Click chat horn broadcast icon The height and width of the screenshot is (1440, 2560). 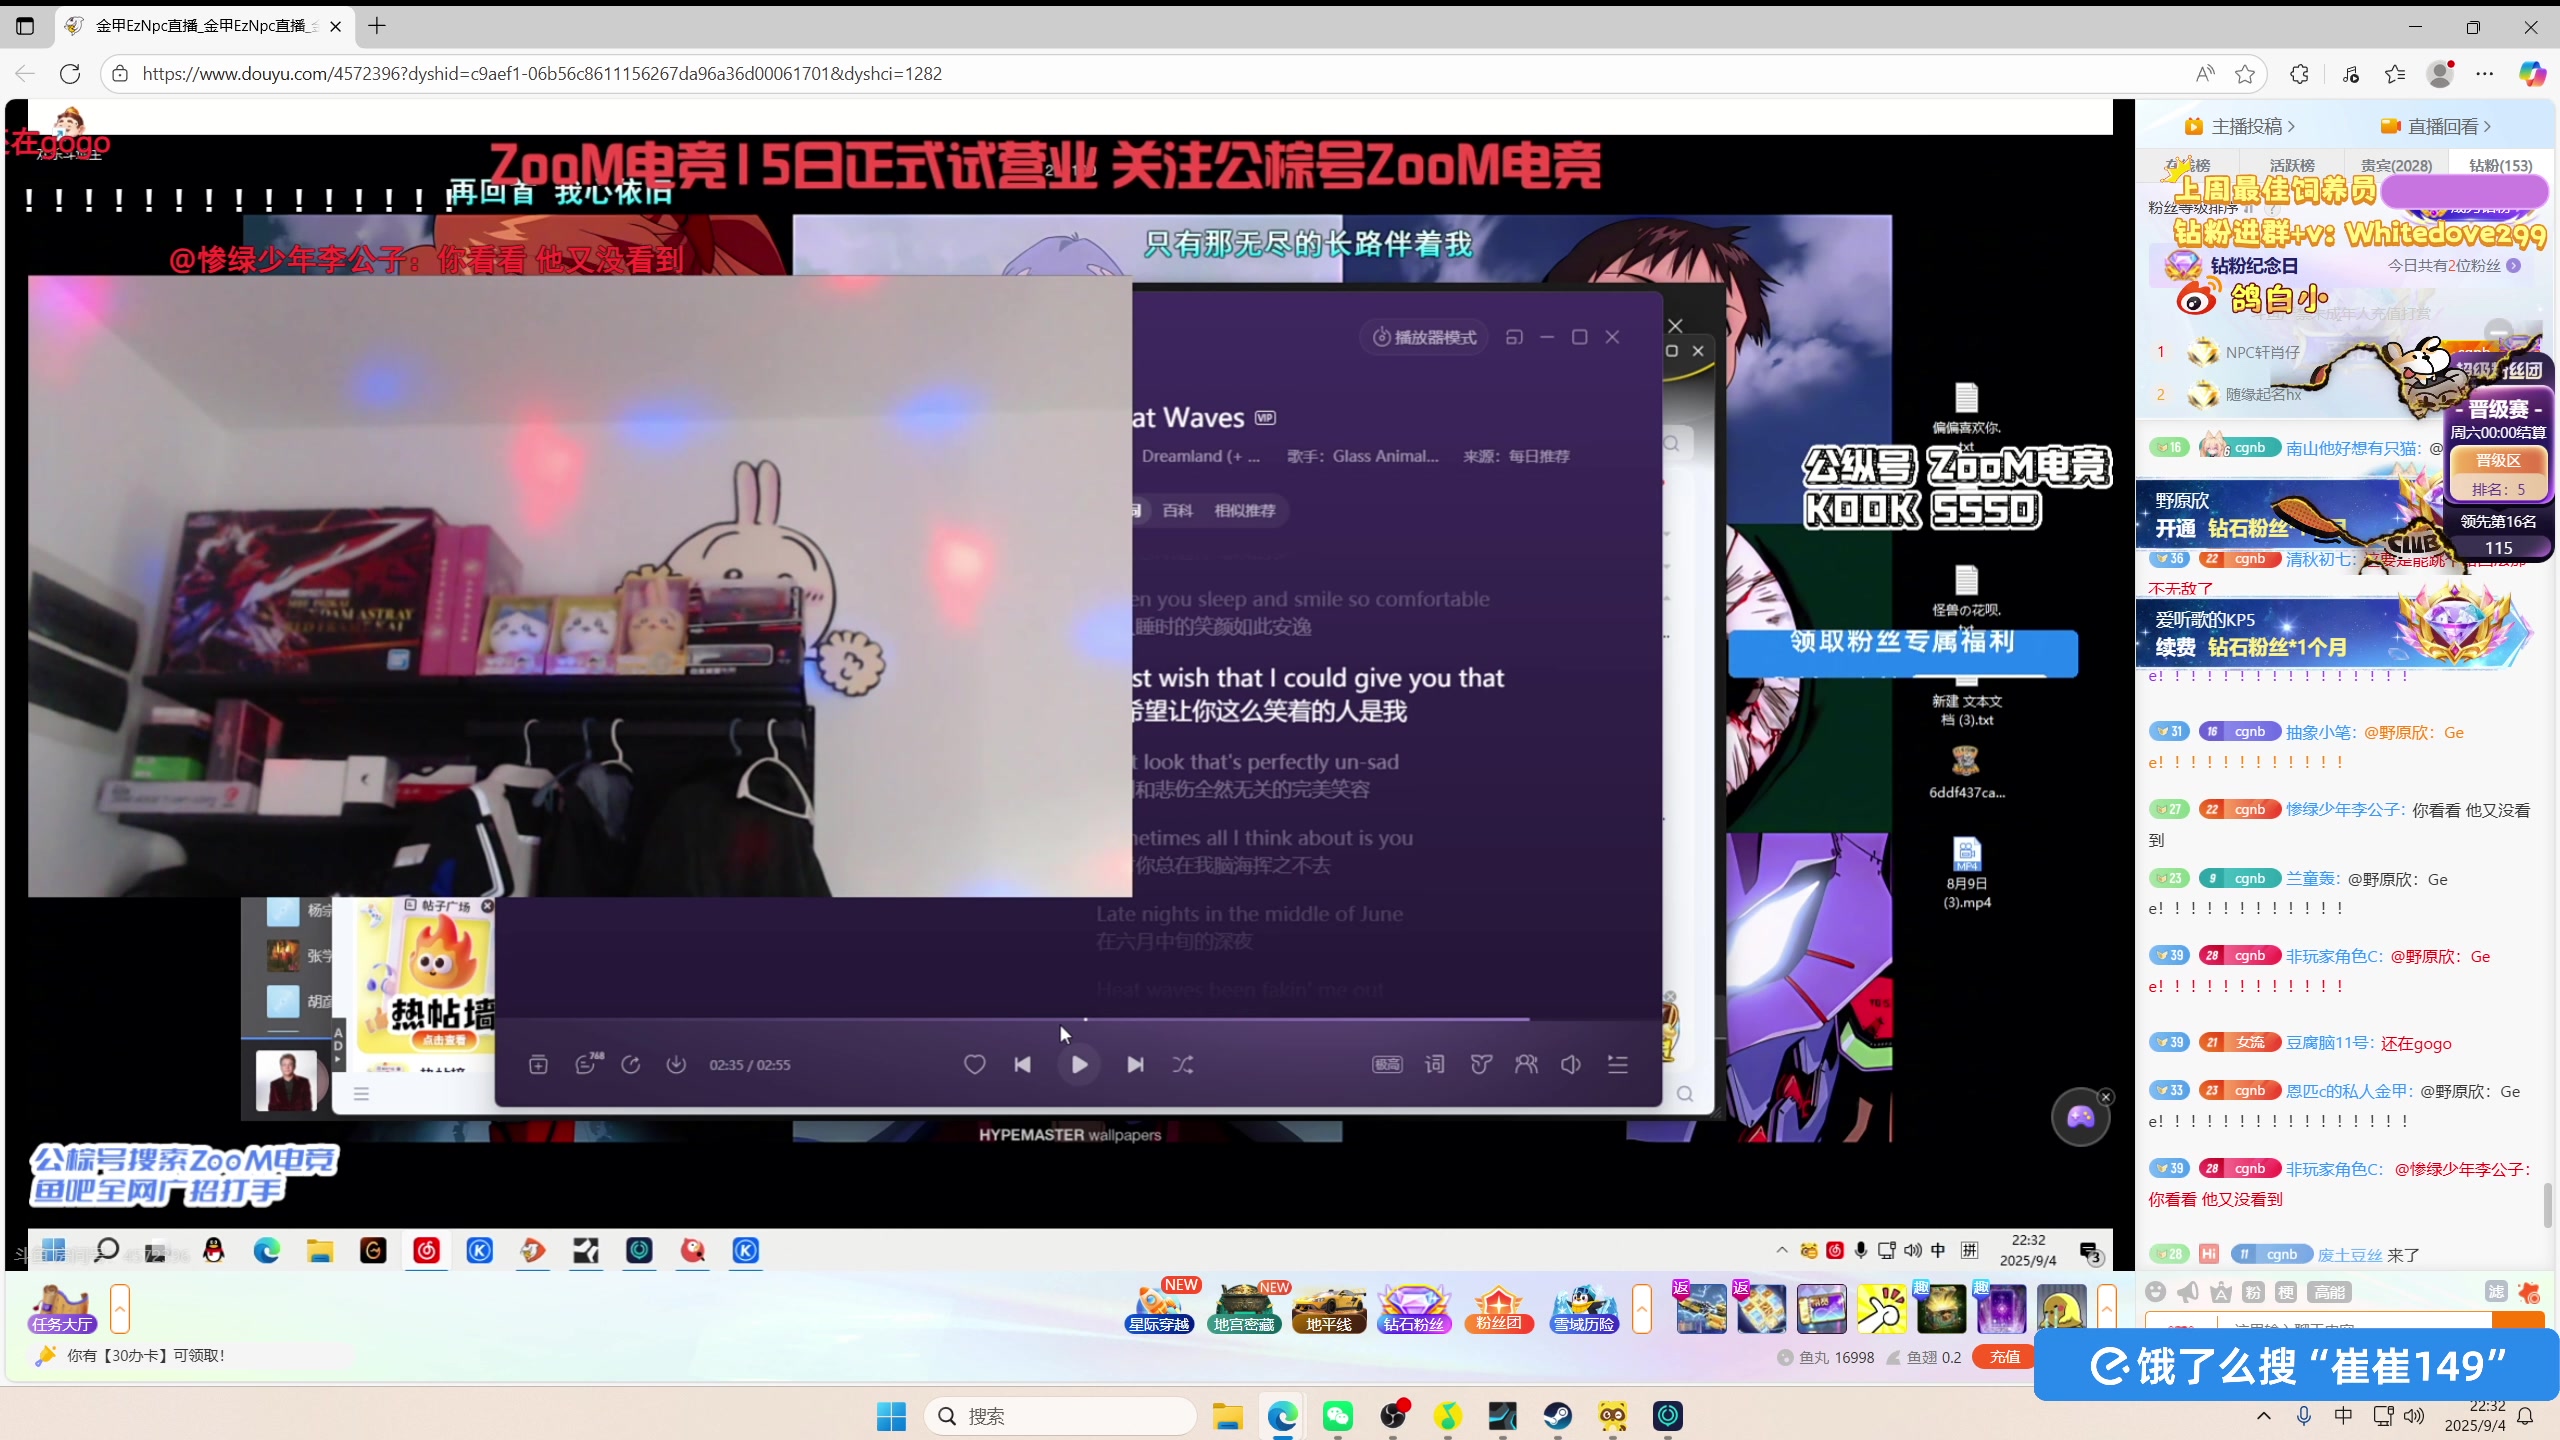click(x=2188, y=1292)
